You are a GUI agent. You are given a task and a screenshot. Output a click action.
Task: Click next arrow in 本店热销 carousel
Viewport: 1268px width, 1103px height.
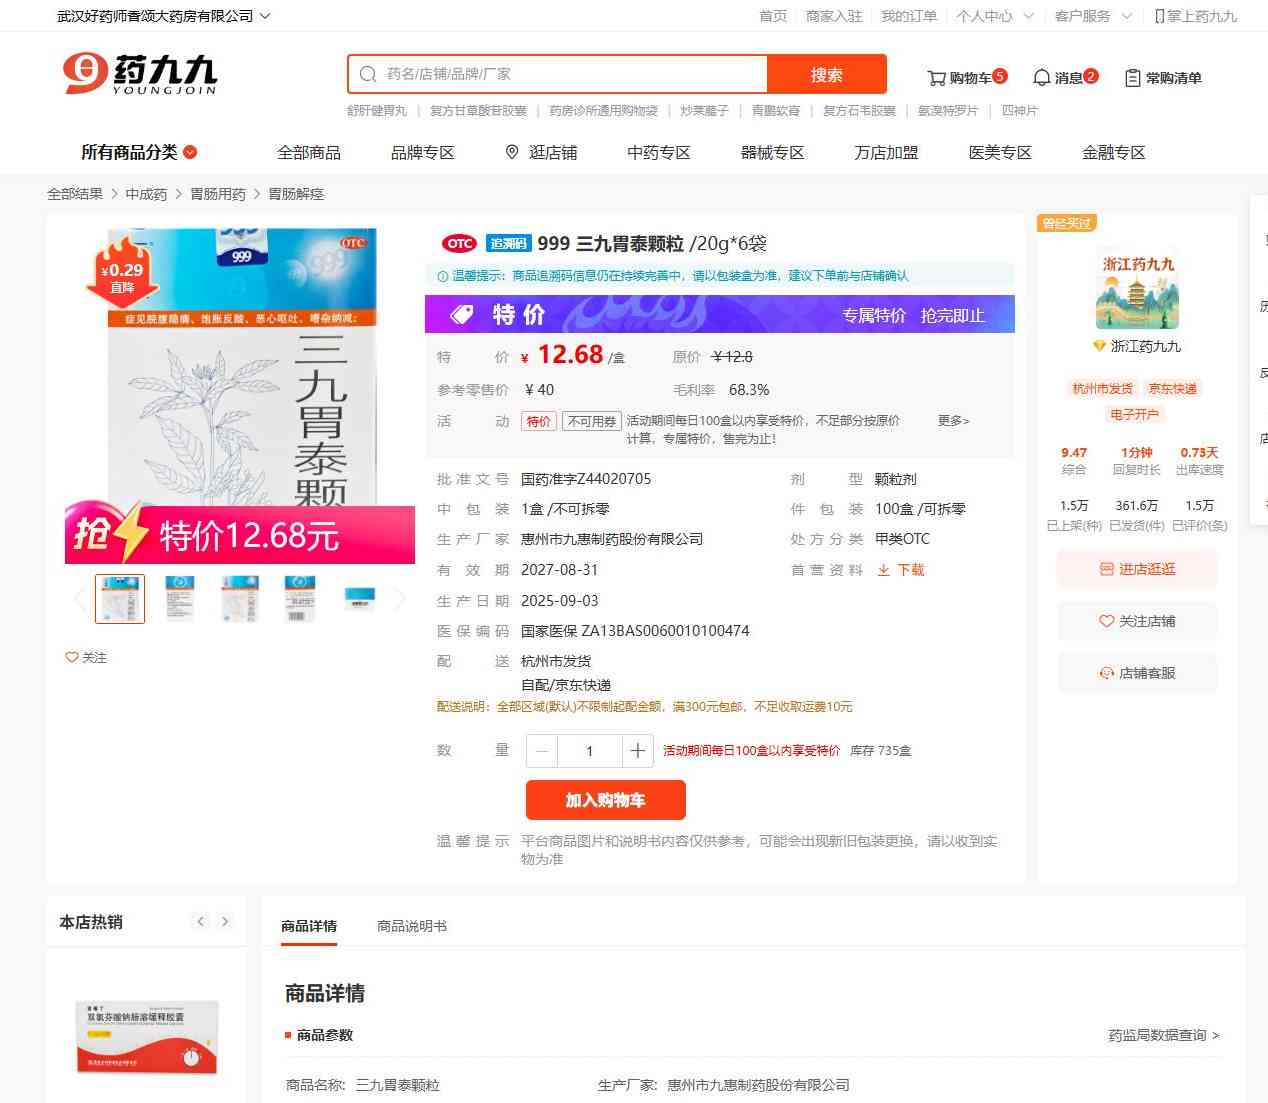[225, 922]
